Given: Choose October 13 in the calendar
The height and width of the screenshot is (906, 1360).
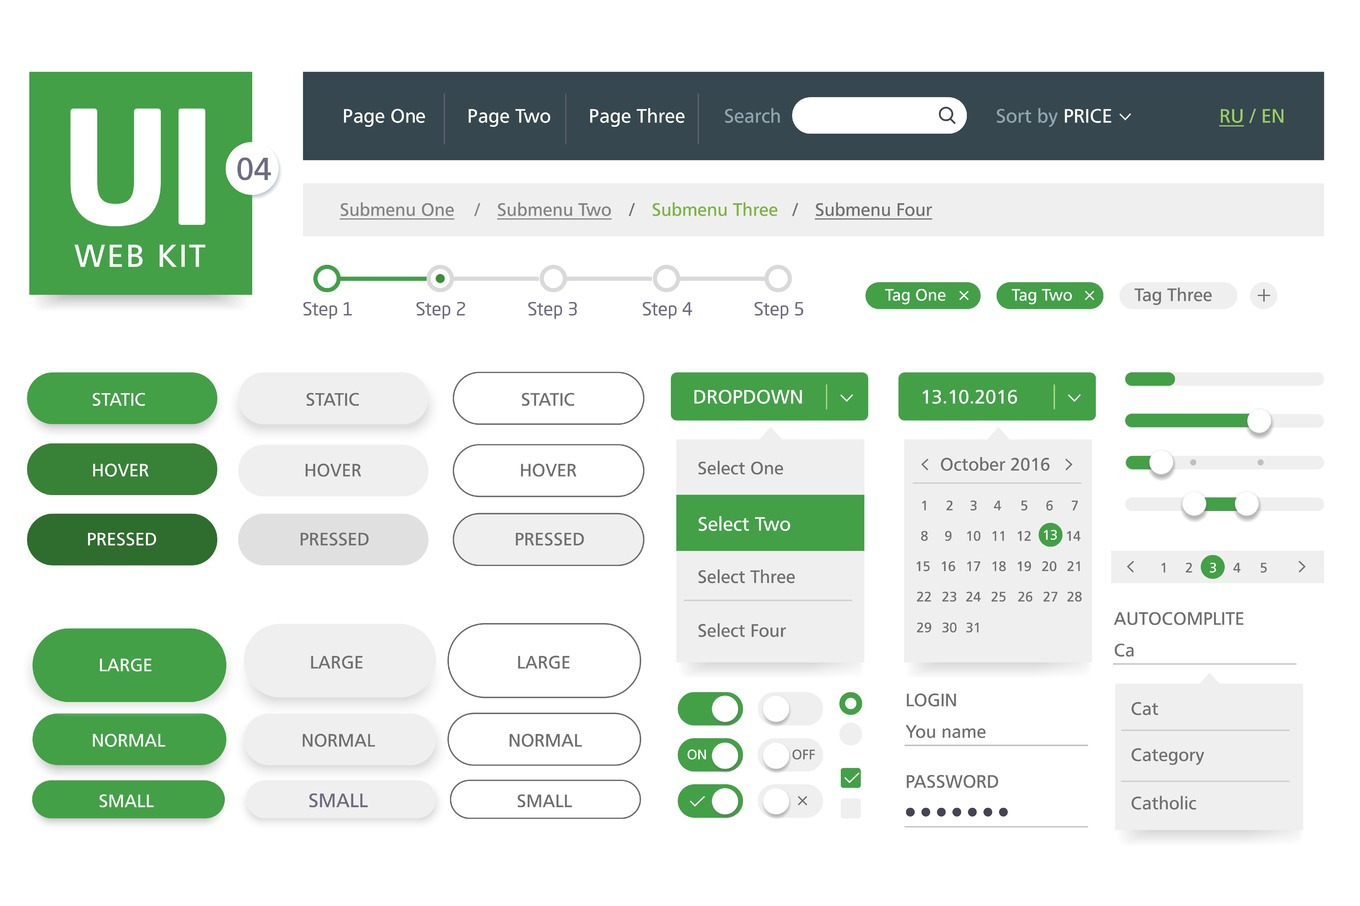Looking at the screenshot, I should tap(1050, 535).
